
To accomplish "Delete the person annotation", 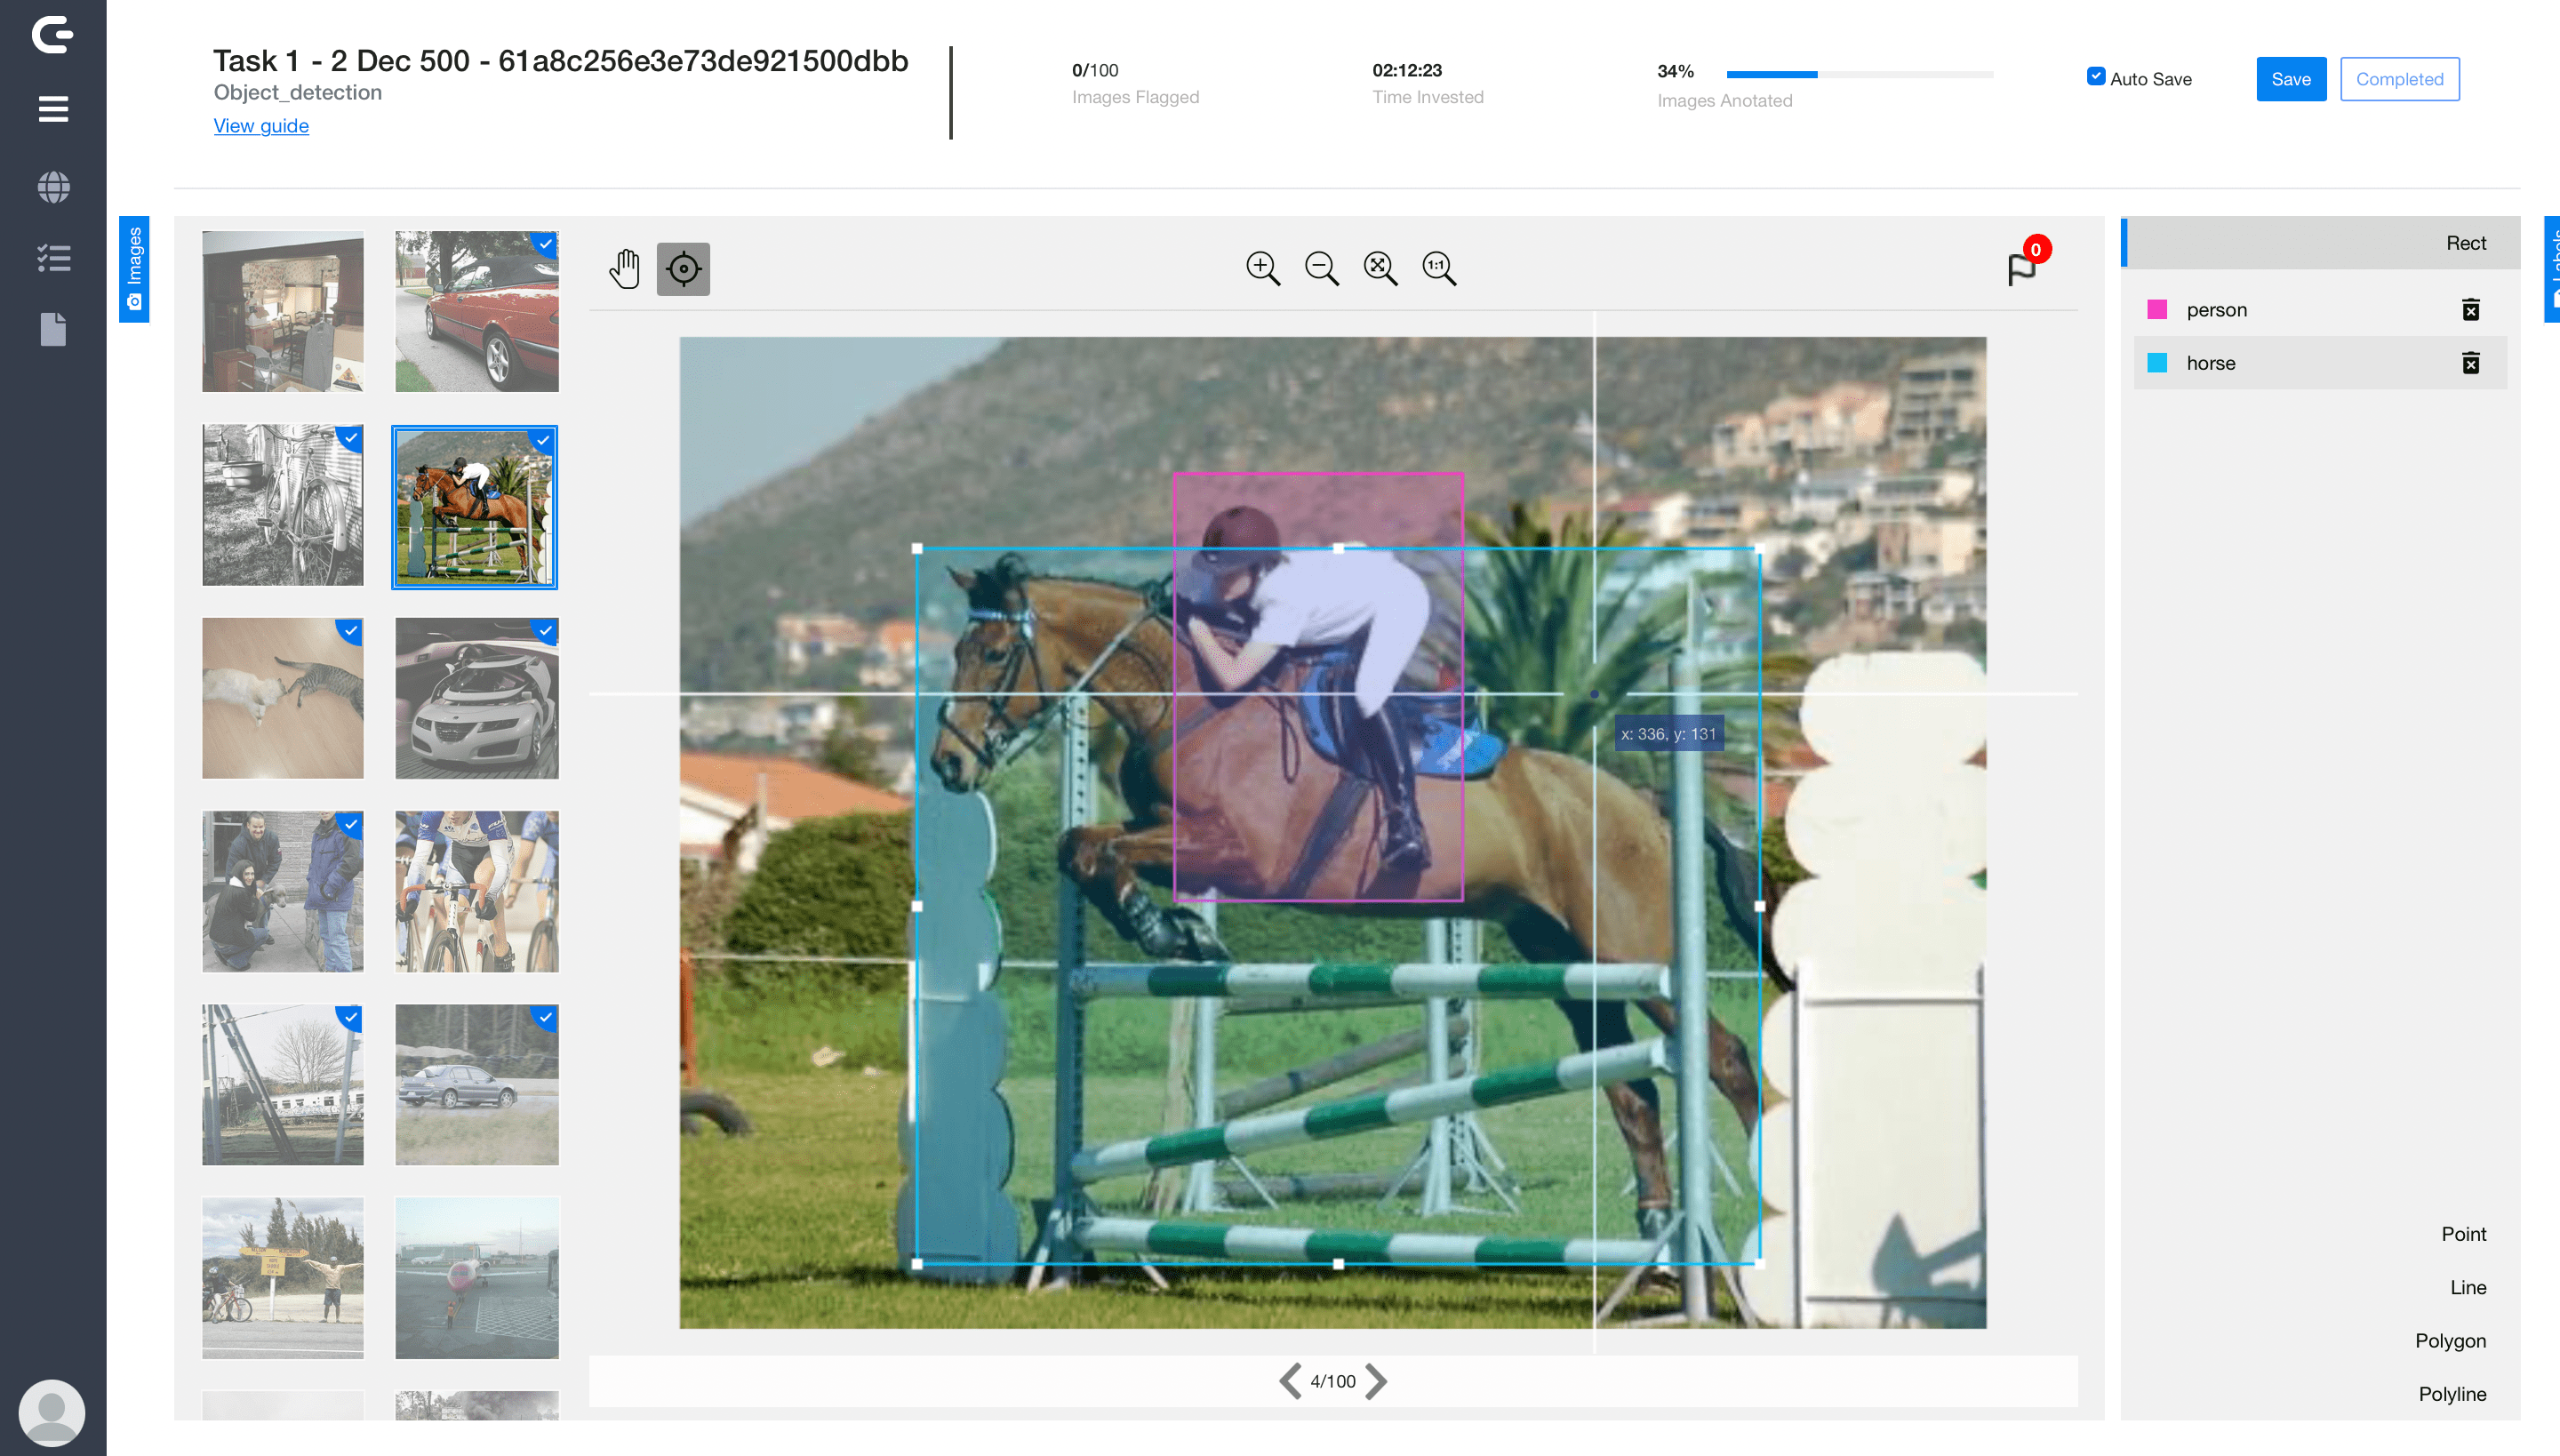I will tap(2470, 310).
